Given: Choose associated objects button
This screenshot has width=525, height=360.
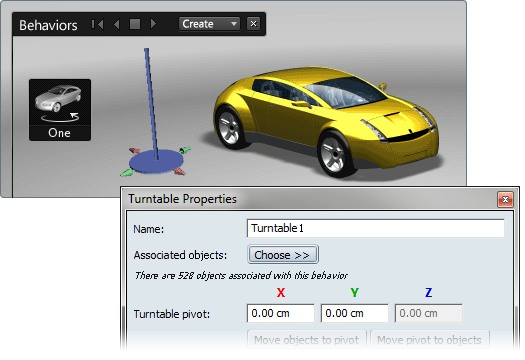Looking at the screenshot, I should tap(283, 255).
